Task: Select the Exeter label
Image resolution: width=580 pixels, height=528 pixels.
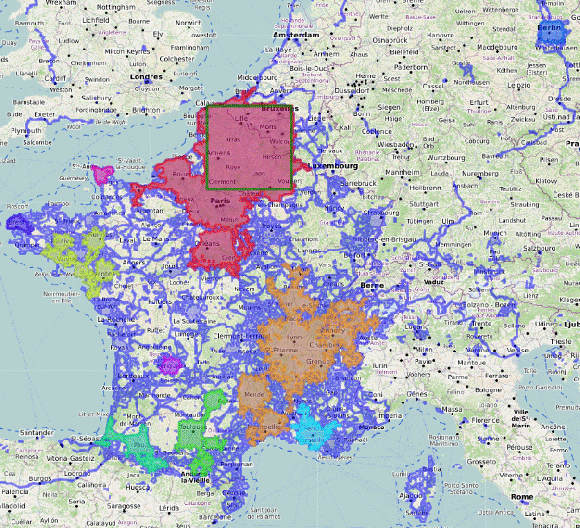Action: pos(44,115)
